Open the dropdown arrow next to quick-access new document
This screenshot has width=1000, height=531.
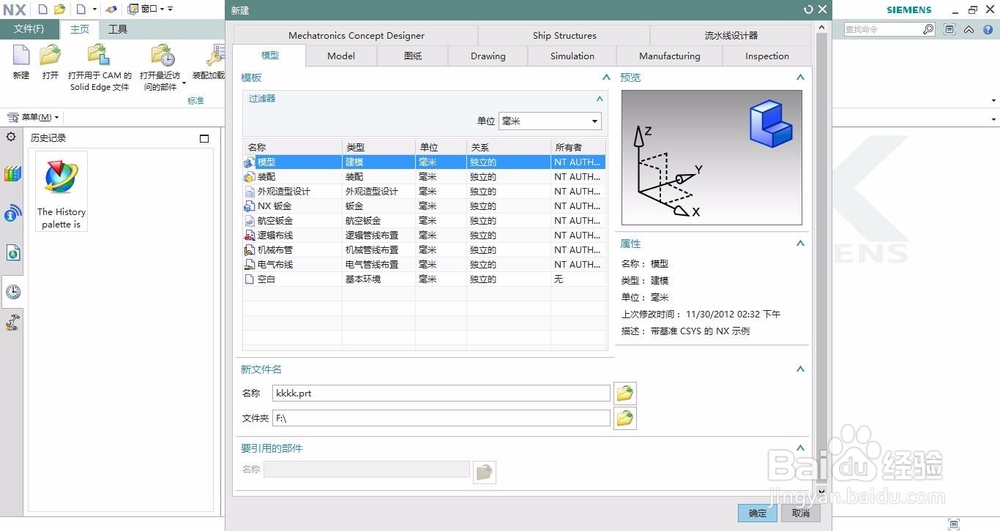[x=95, y=9]
